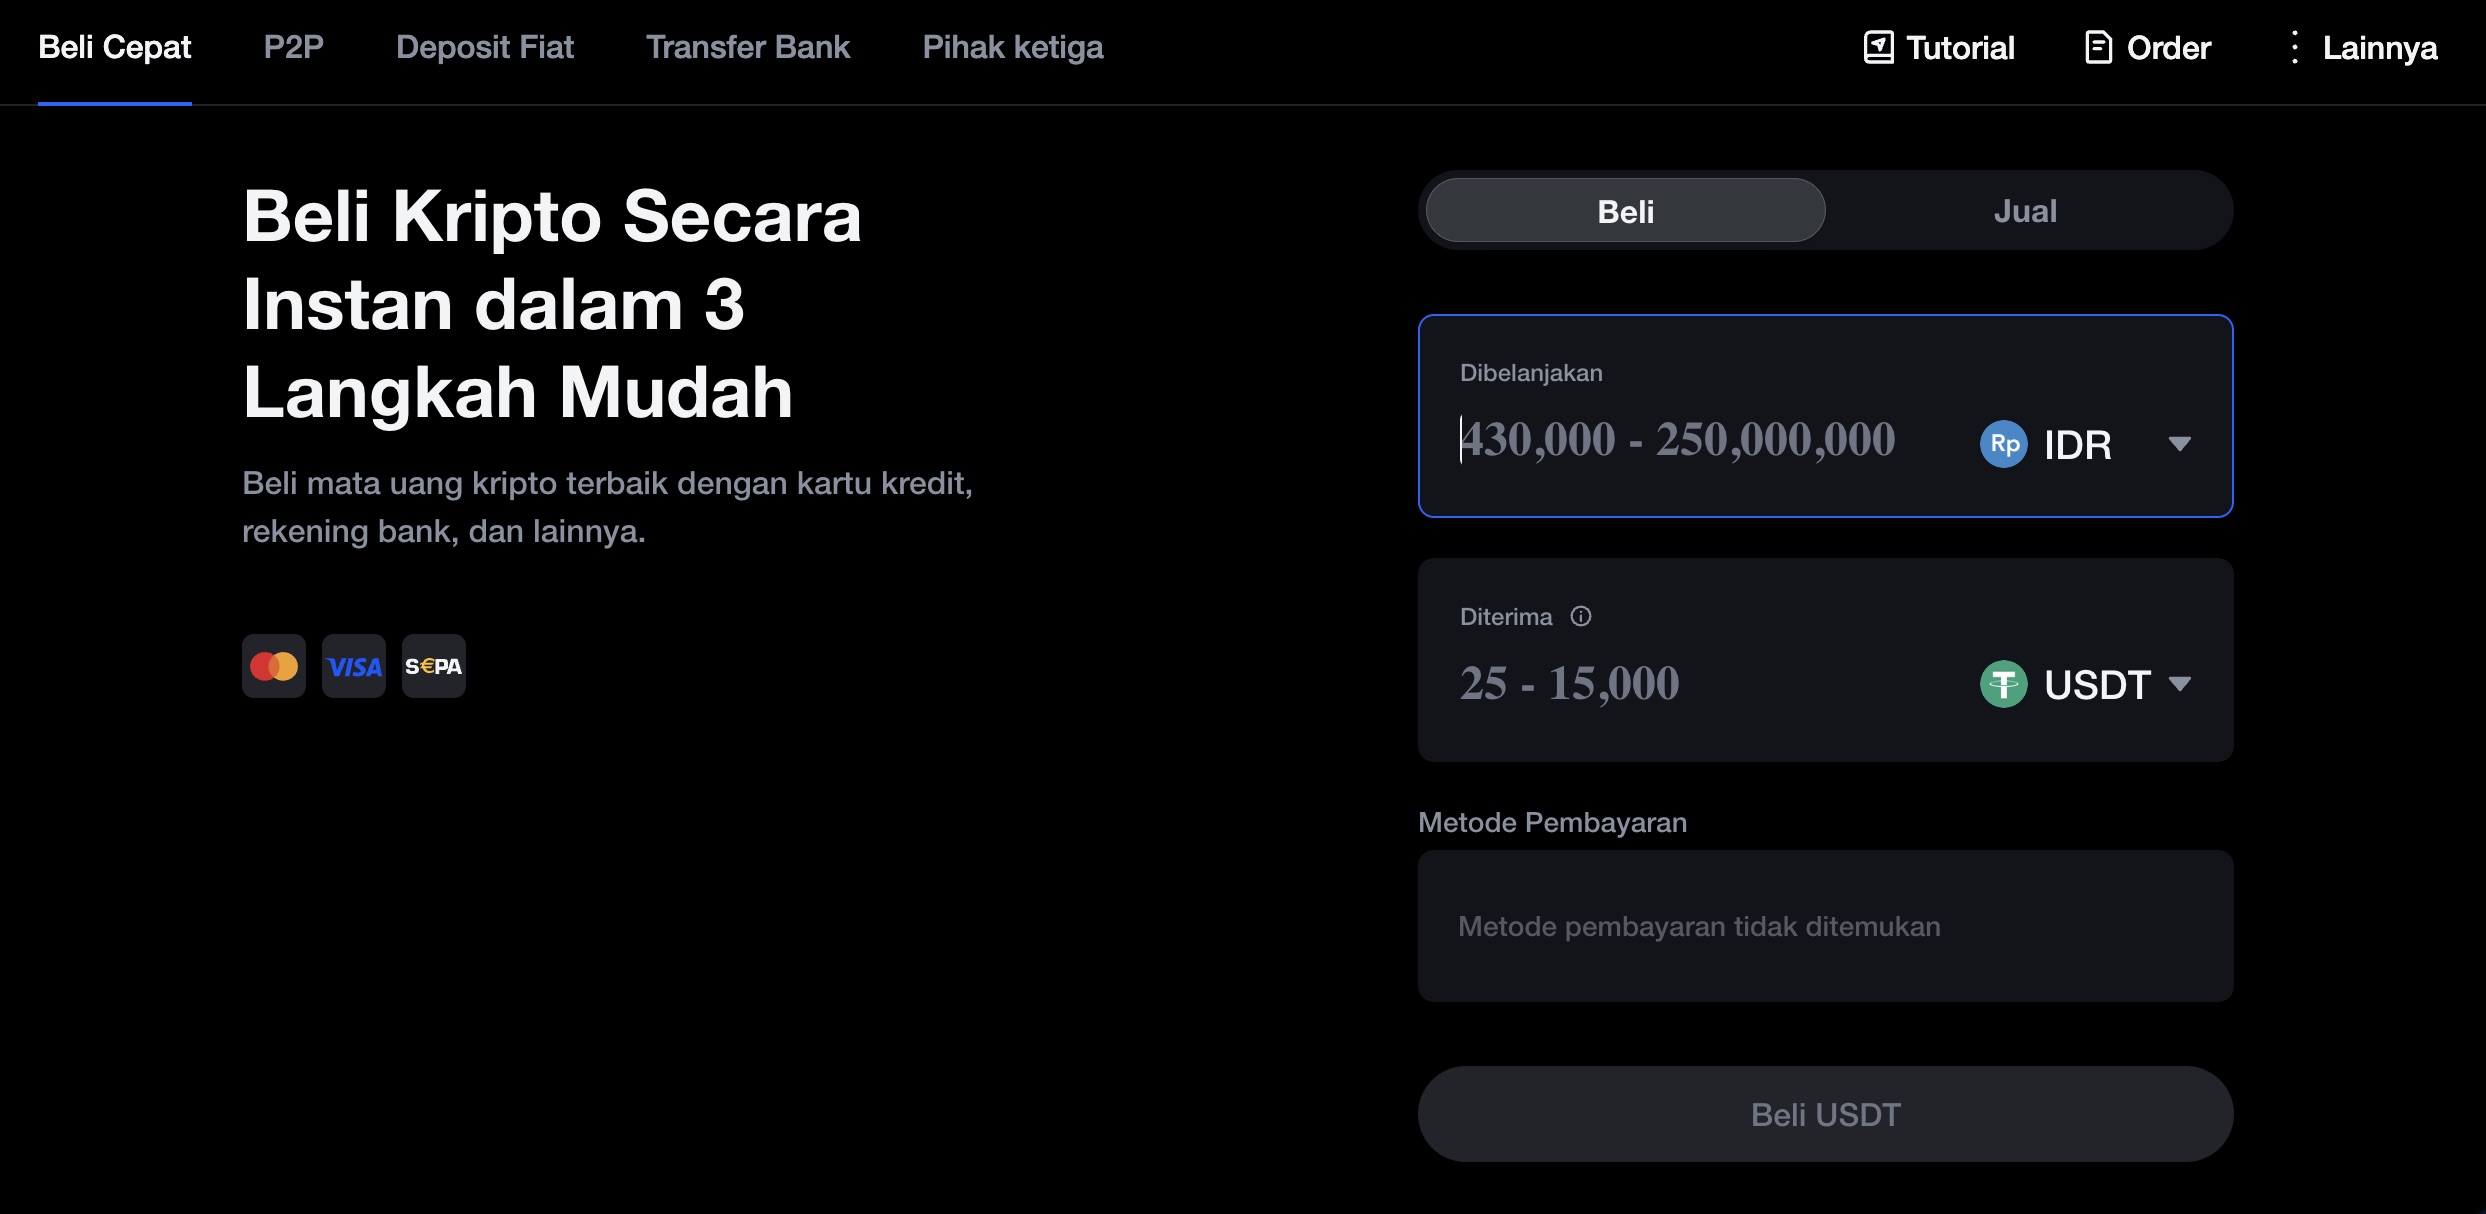Select the Mastercard payment icon
The image size is (2486, 1214).
273,665
